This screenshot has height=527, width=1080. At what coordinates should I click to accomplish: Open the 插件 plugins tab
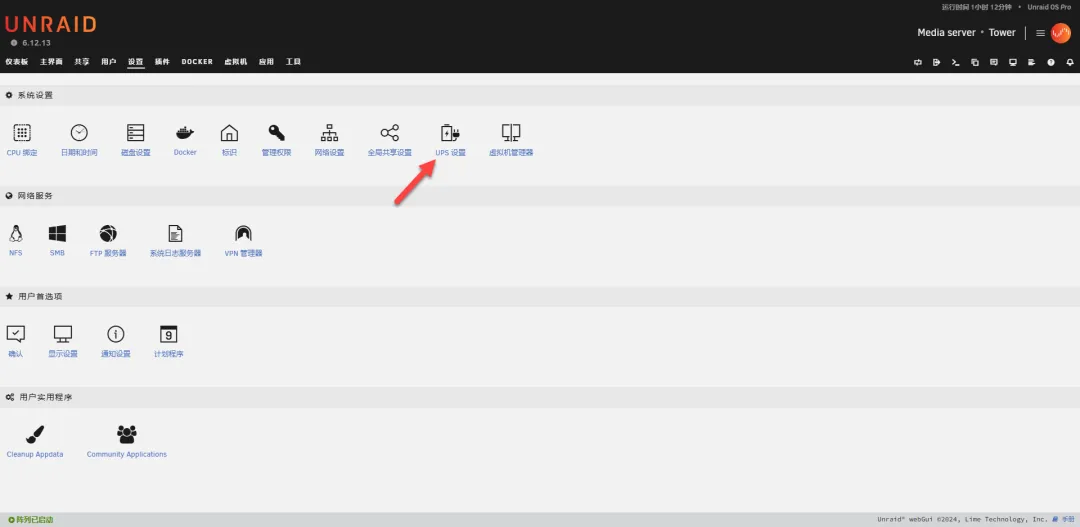tap(162, 62)
